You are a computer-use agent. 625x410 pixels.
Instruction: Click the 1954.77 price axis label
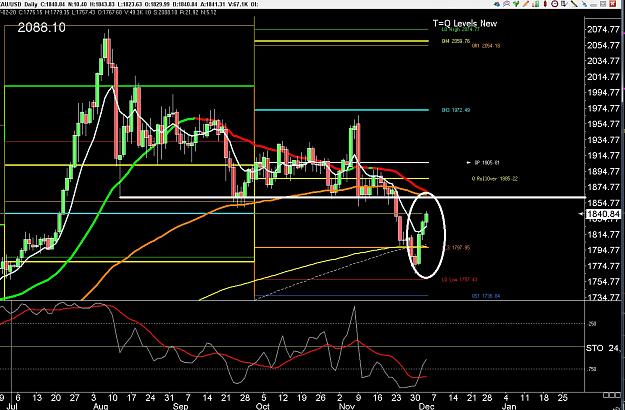click(x=603, y=124)
